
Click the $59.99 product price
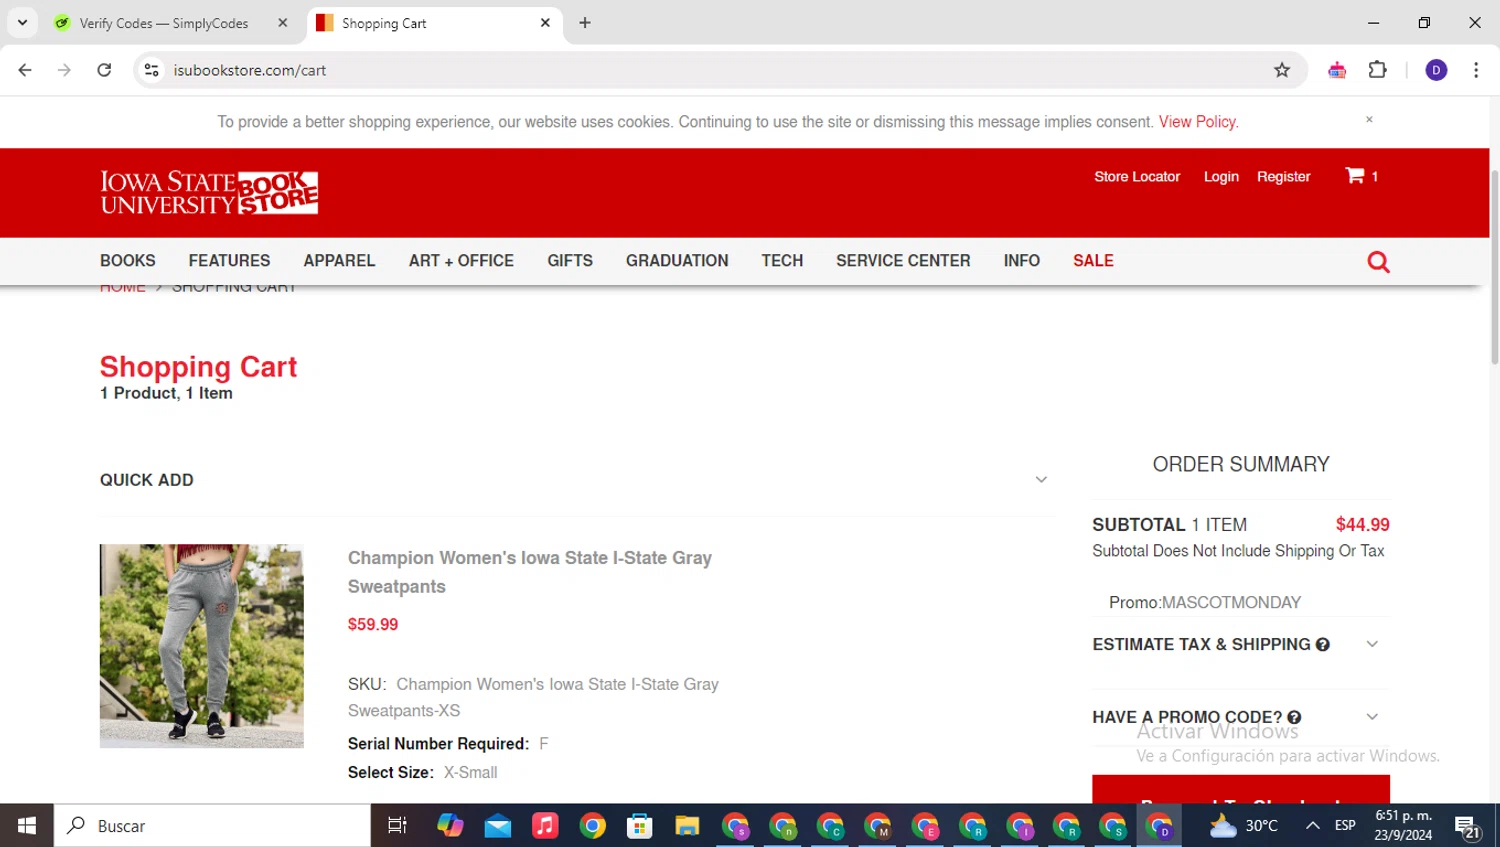point(373,624)
